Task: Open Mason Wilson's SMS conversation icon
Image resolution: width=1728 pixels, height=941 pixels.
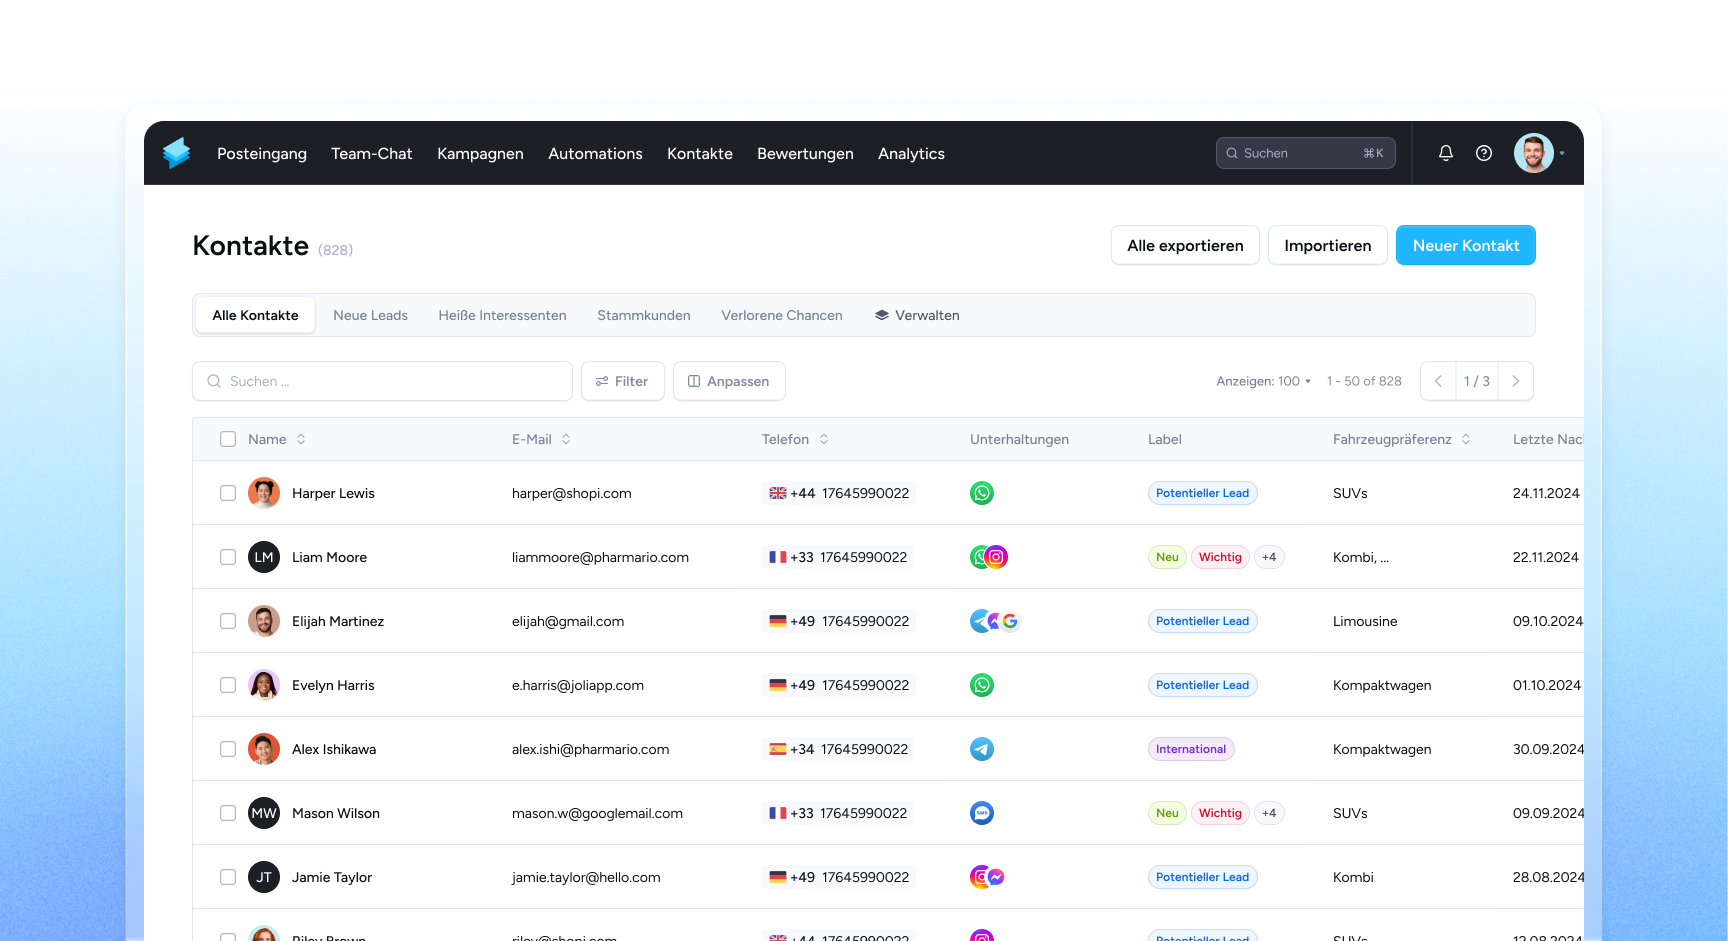Action: (x=982, y=813)
